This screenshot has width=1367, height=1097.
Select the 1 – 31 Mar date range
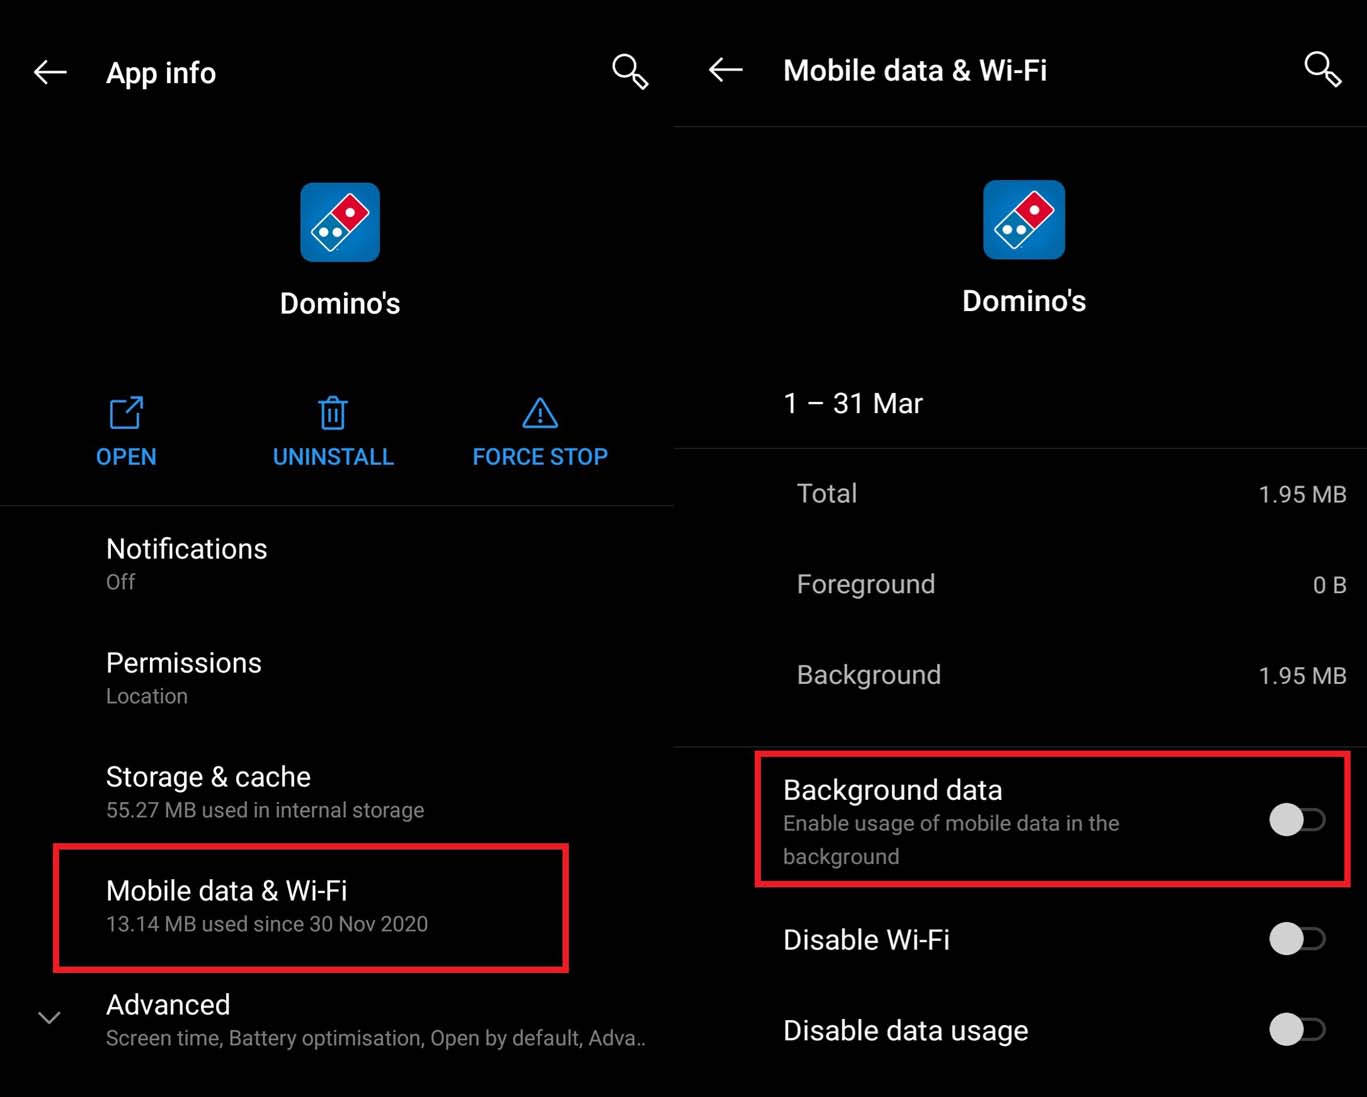tap(853, 403)
